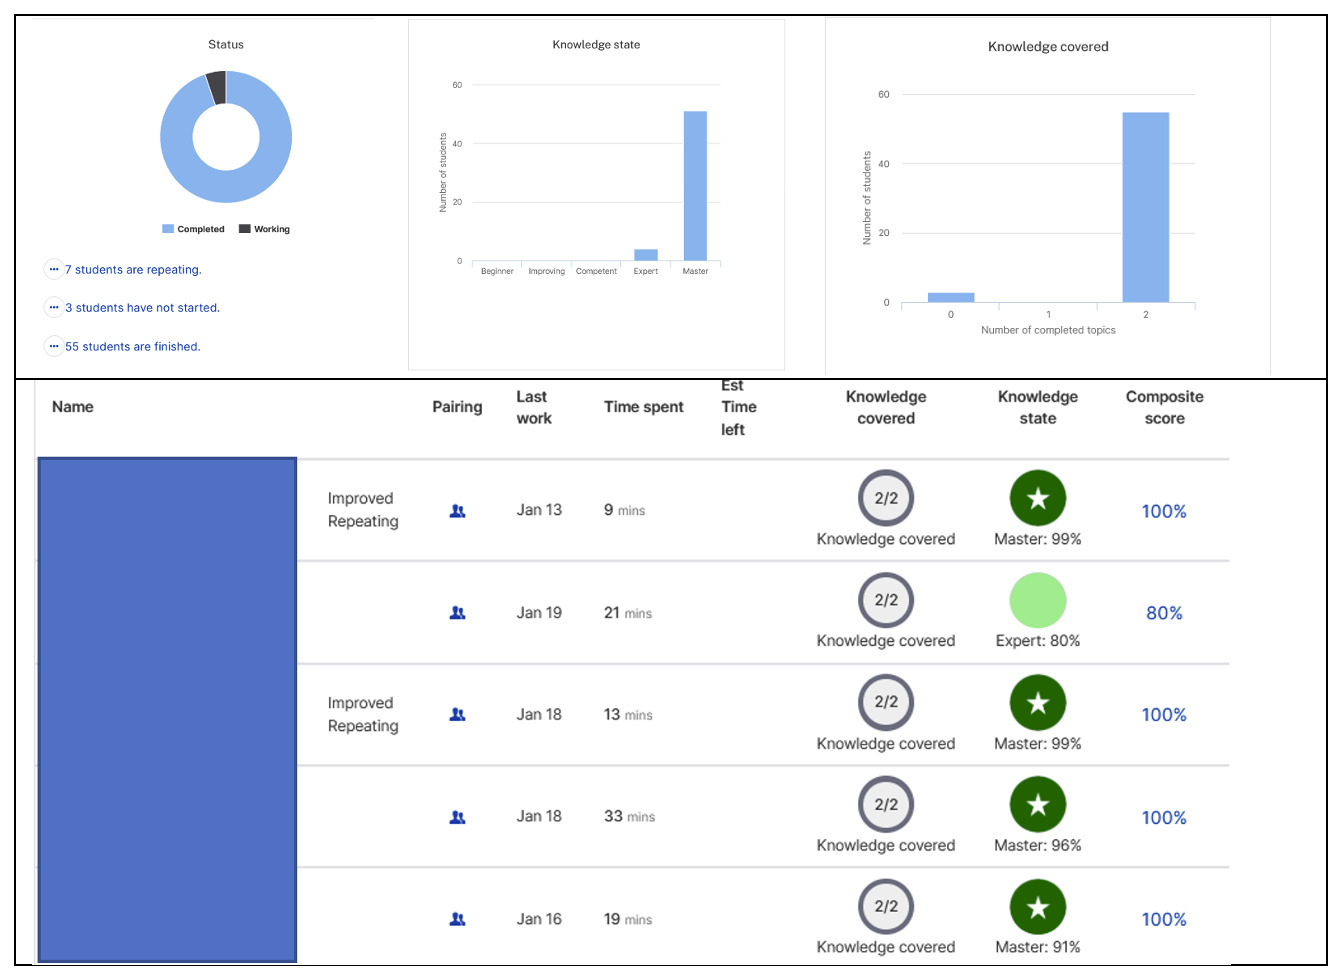Select the Master 91% star badge

pos(1037,907)
